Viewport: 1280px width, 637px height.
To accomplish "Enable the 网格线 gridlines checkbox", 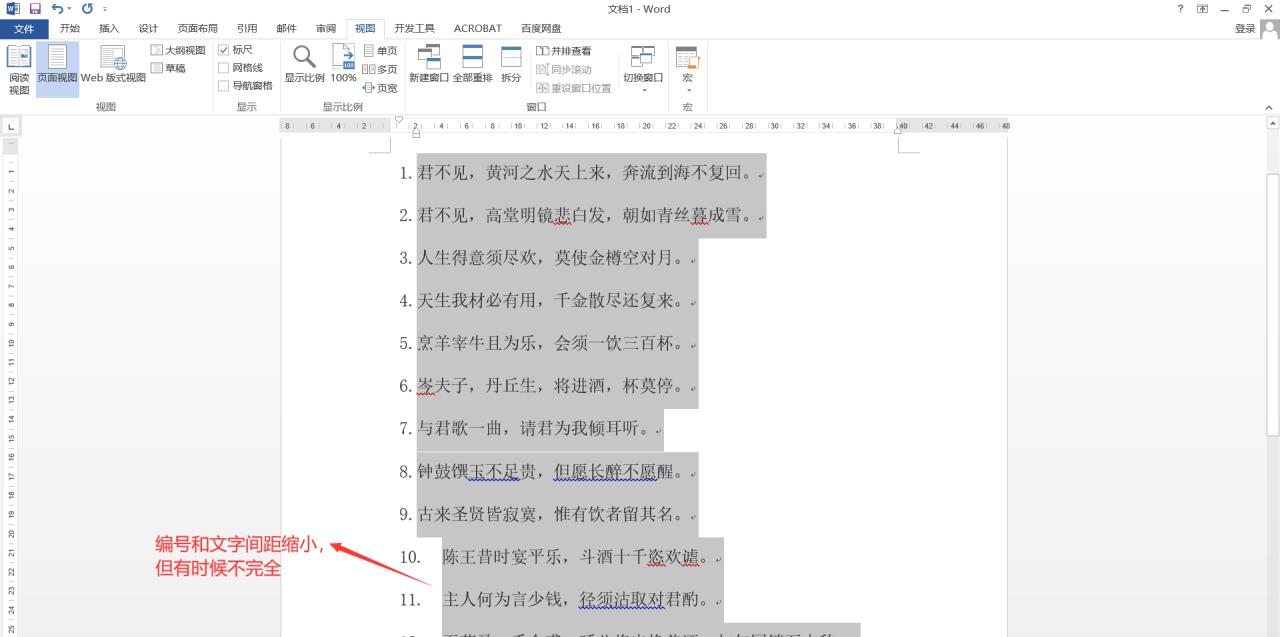I will point(224,68).
